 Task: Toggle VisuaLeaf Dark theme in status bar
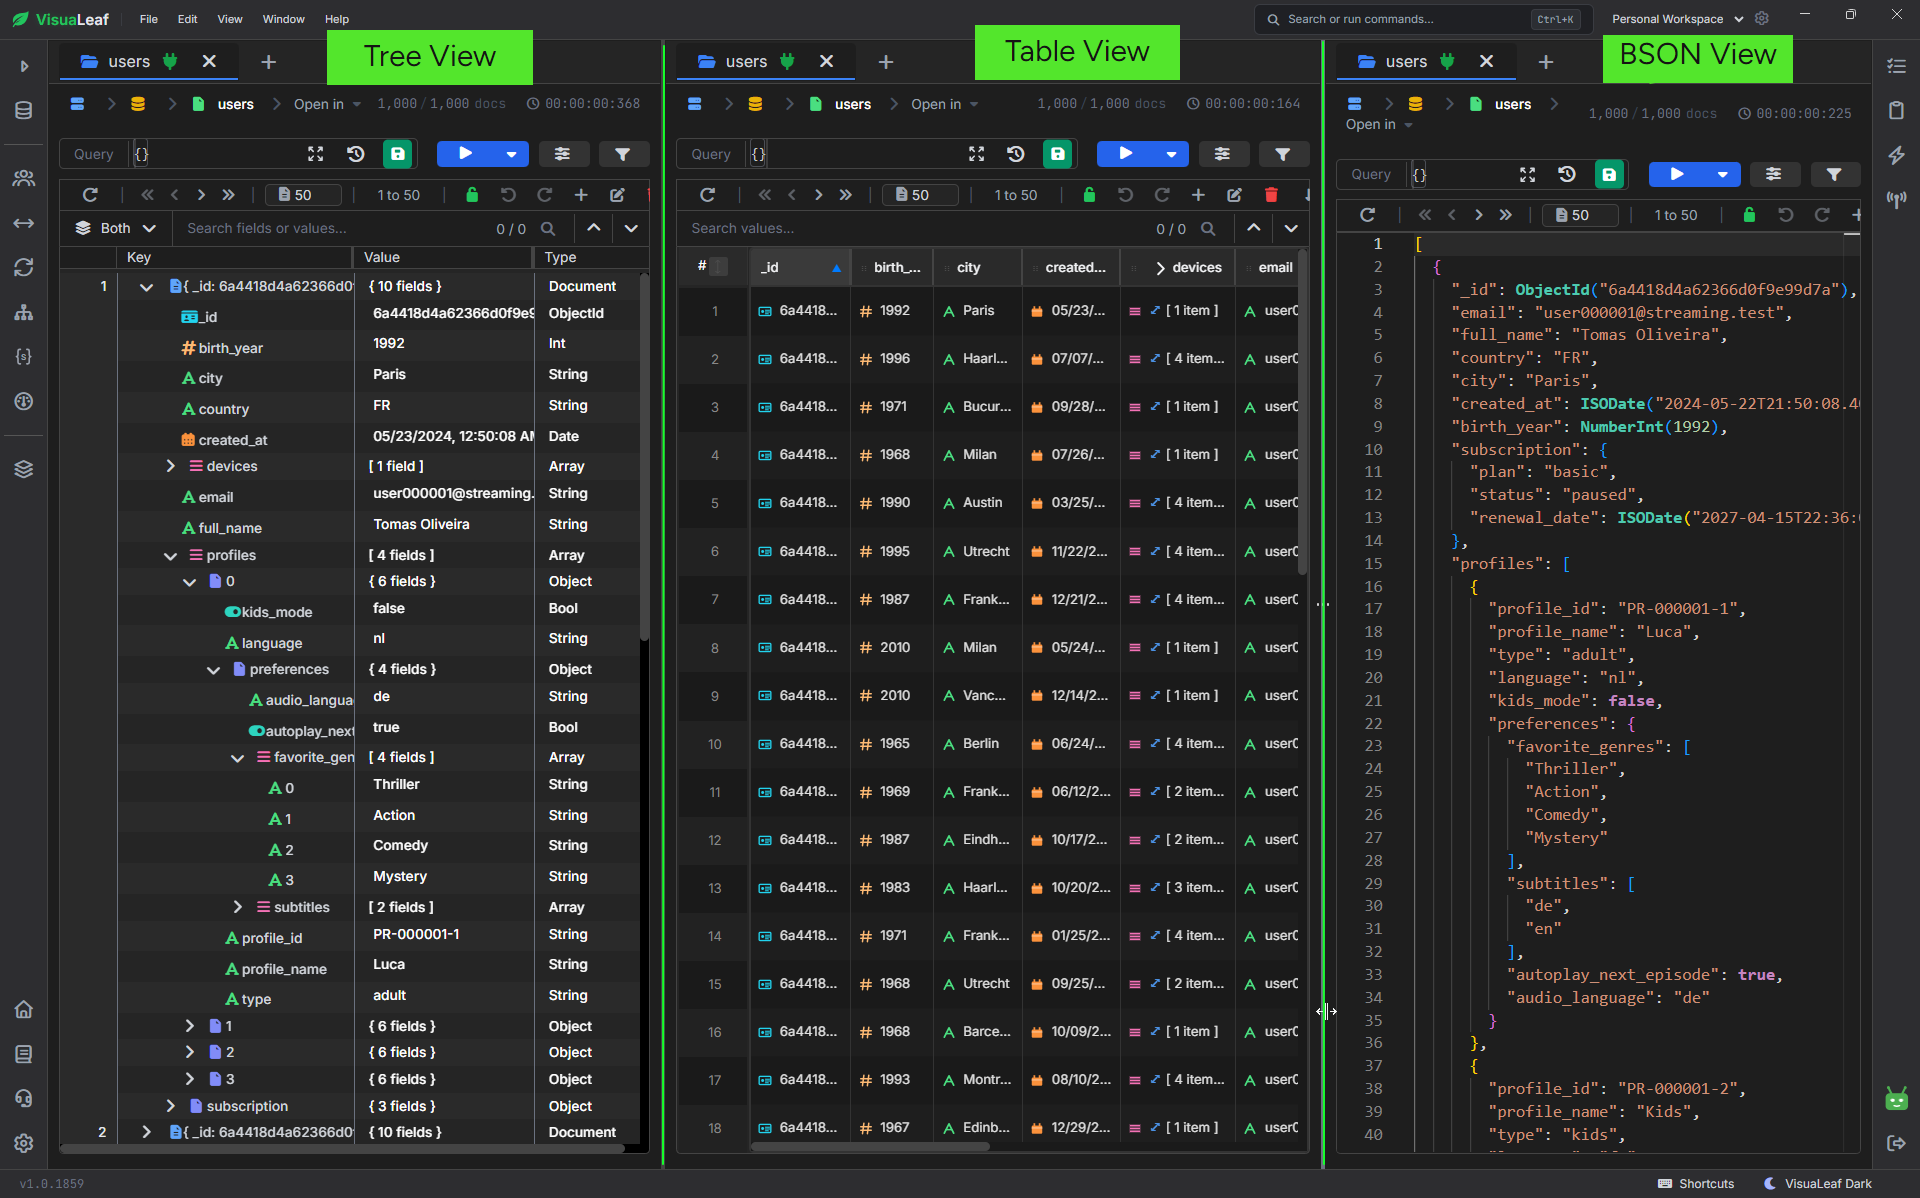coord(1817,1183)
